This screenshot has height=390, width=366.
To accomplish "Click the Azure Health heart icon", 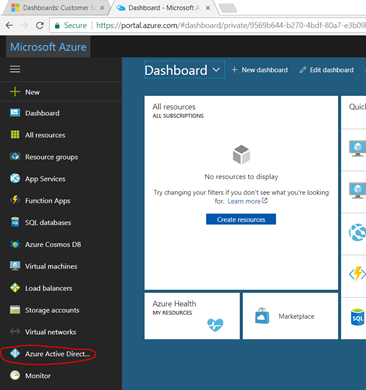I will pos(215,325).
